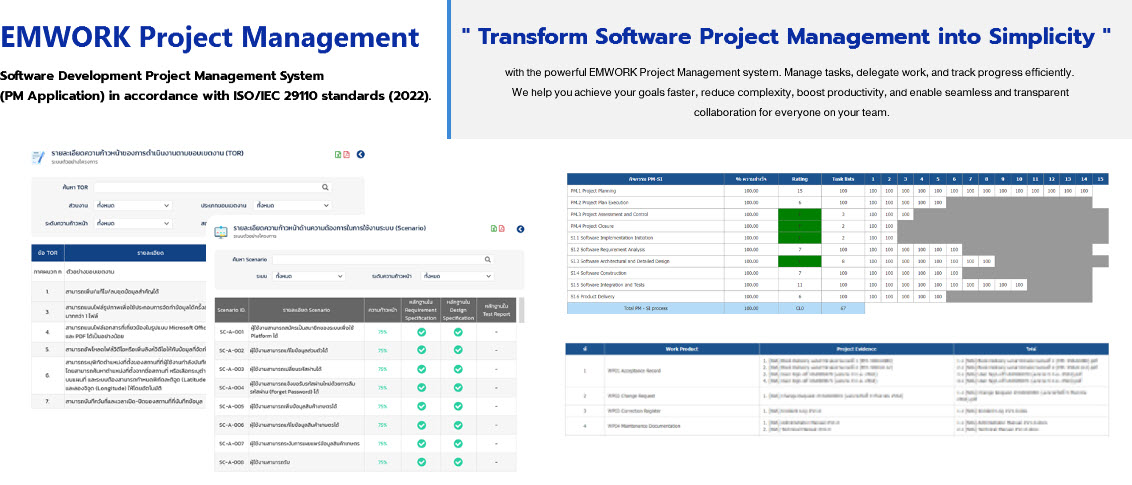Click SC-A-001 Design Specification check icon

tap(458, 331)
